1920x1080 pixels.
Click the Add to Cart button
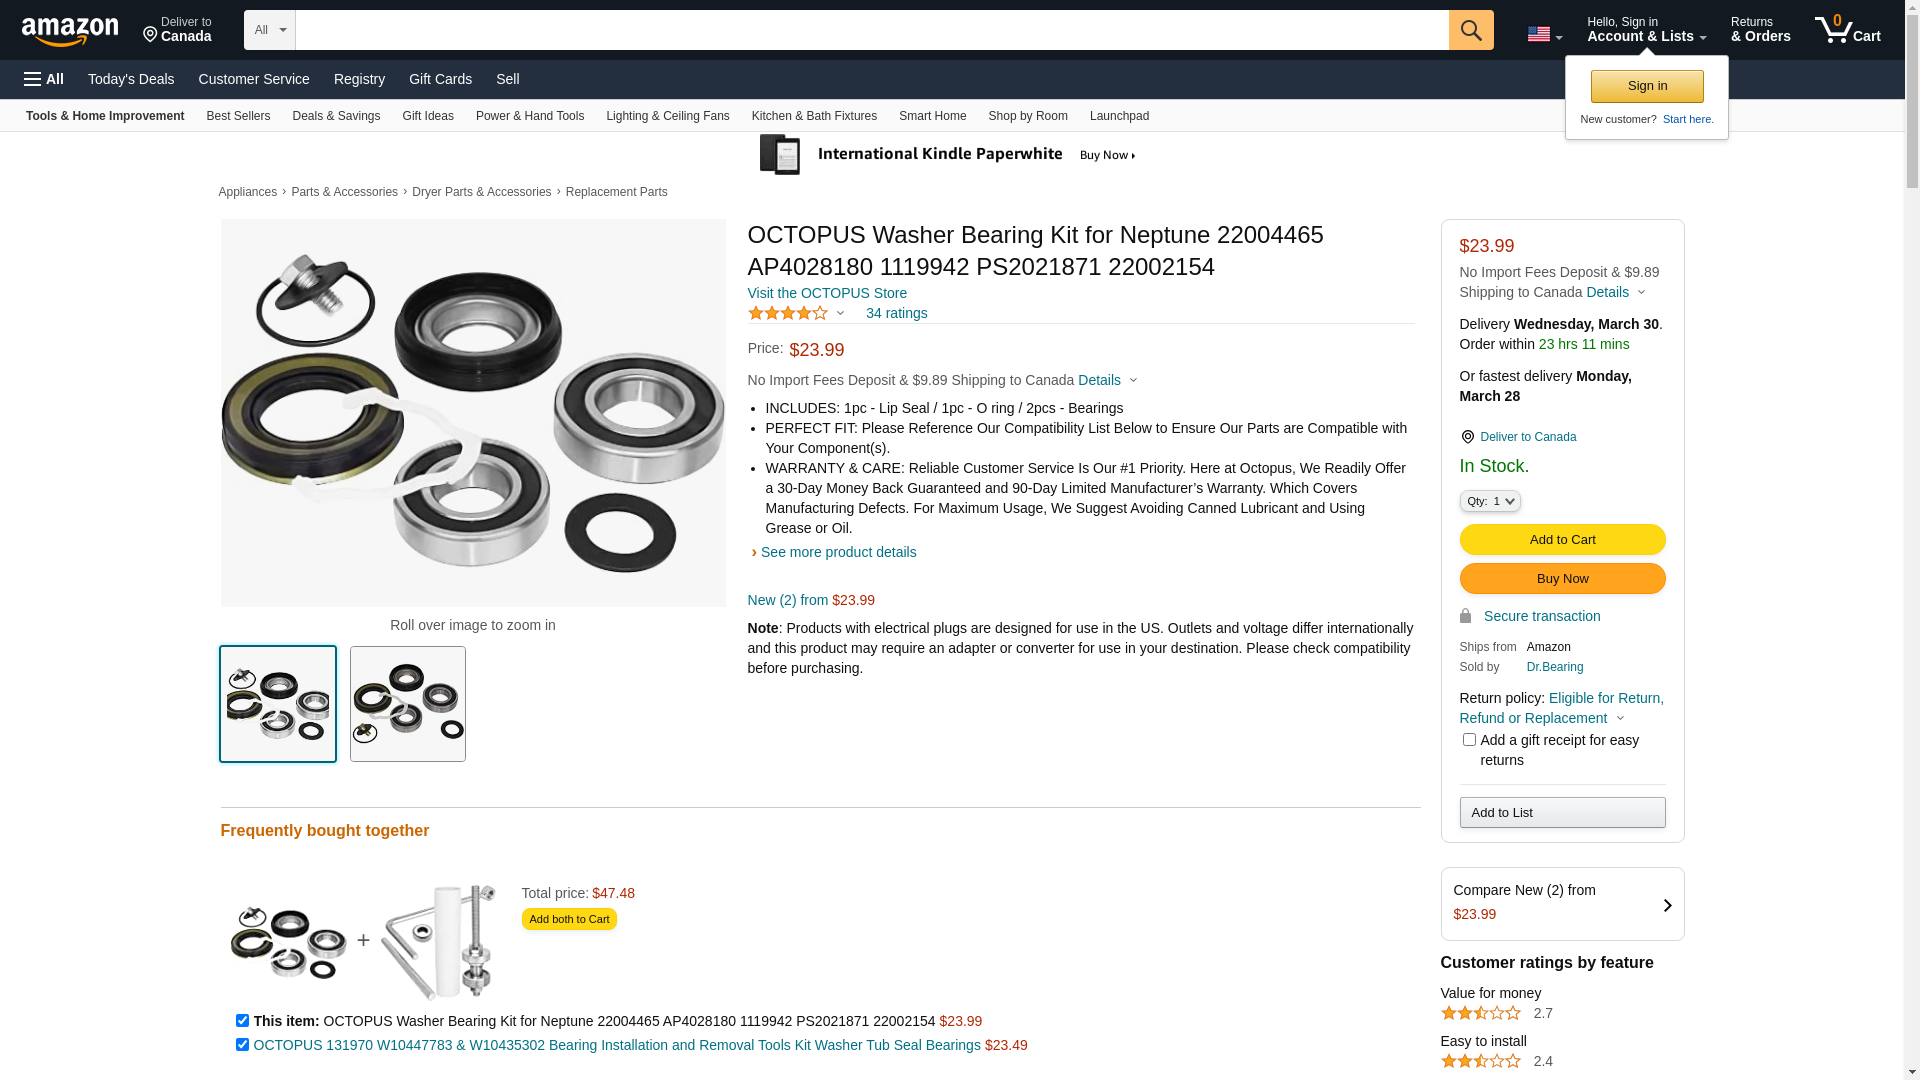coord(1561,540)
